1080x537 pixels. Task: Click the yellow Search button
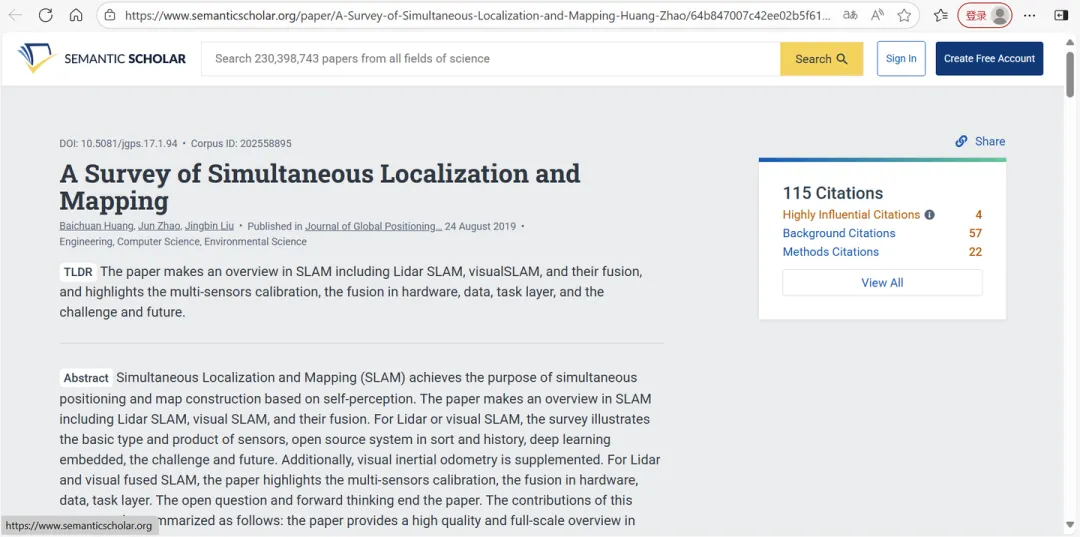click(x=821, y=59)
